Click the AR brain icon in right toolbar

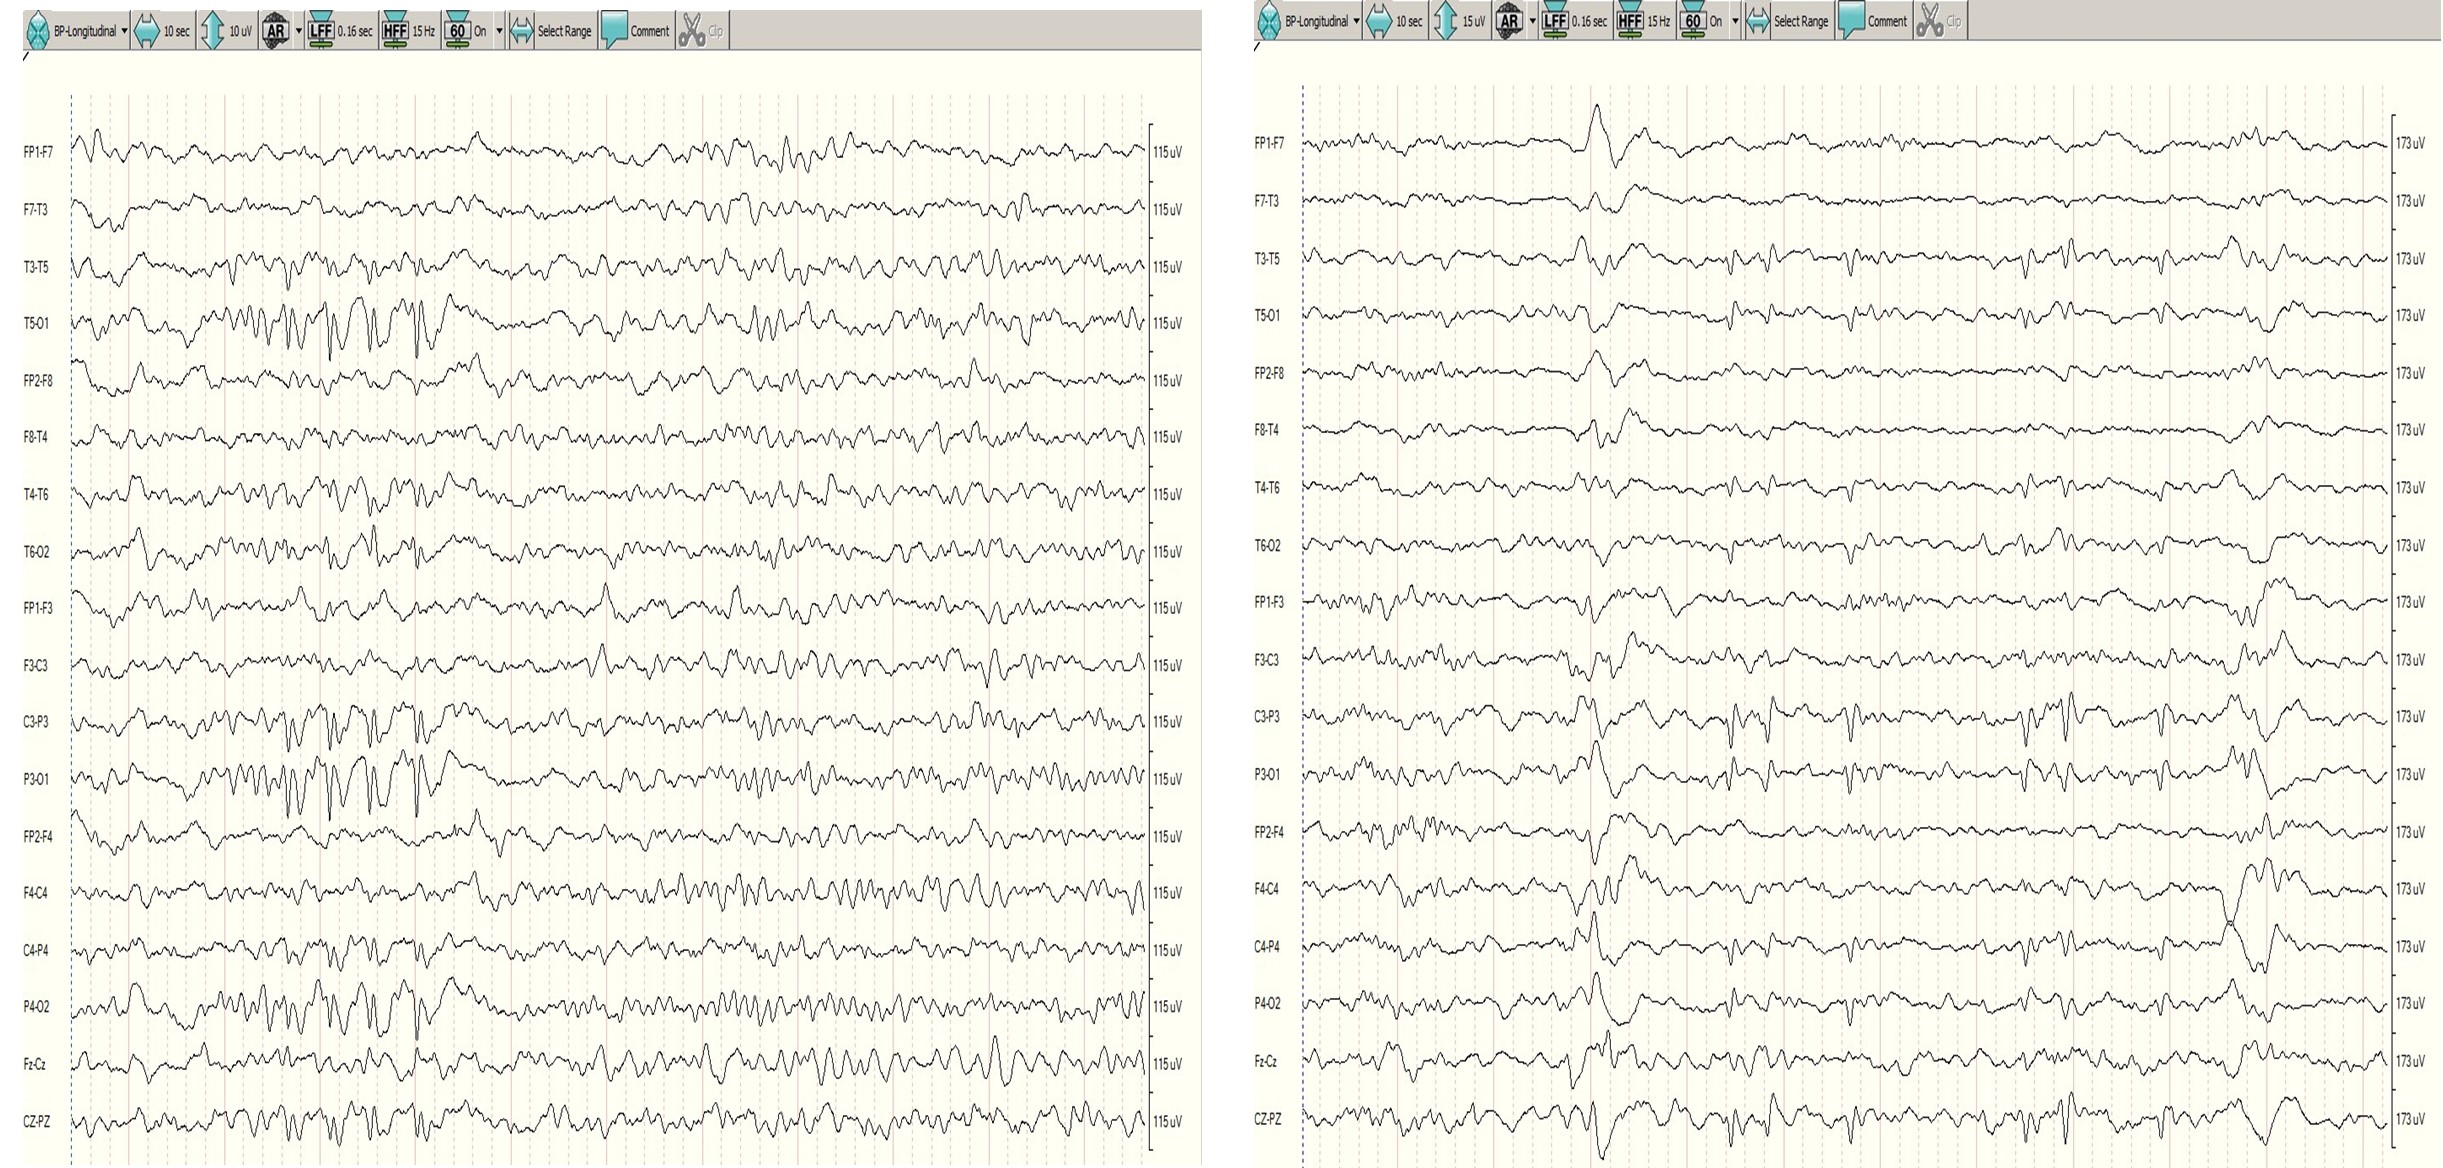1508,21
